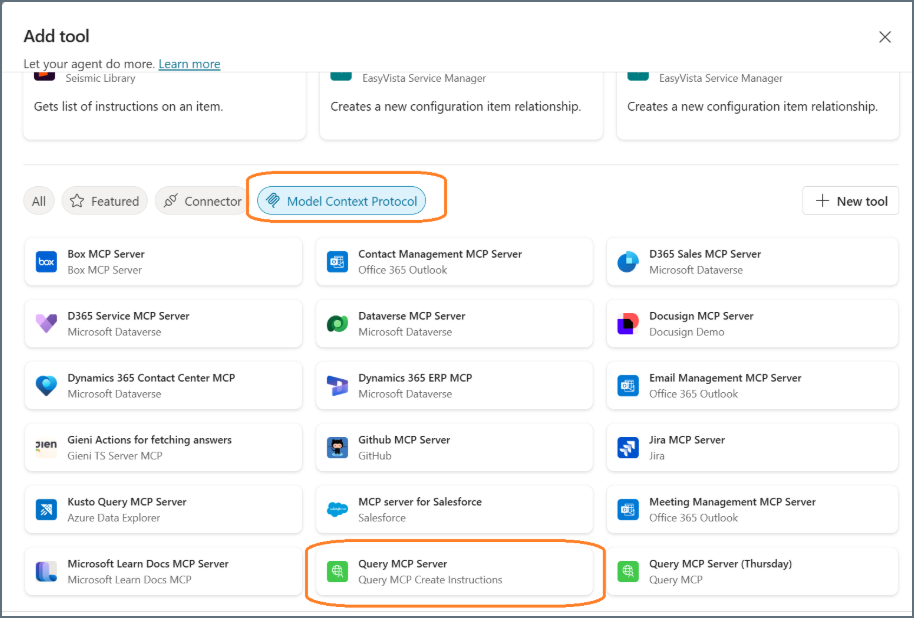Open the Learn more link
914x618 pixels.
189,64
